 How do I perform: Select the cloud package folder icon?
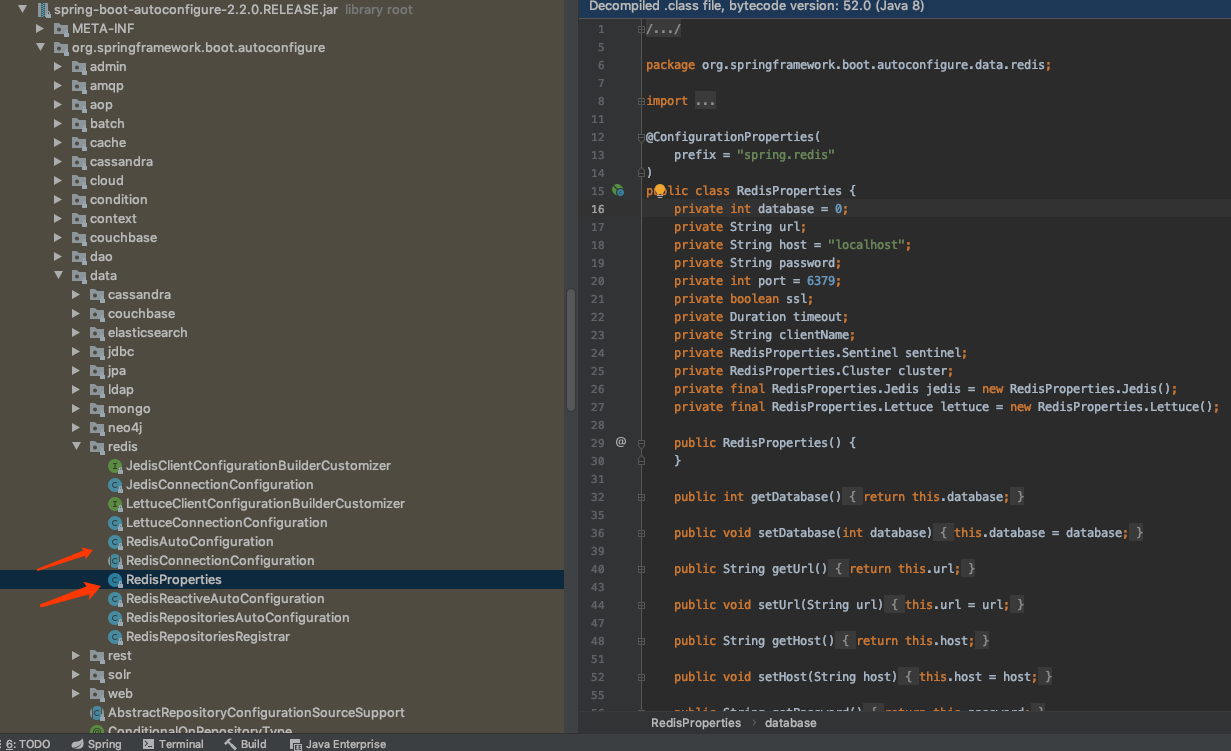coord(79,180)
